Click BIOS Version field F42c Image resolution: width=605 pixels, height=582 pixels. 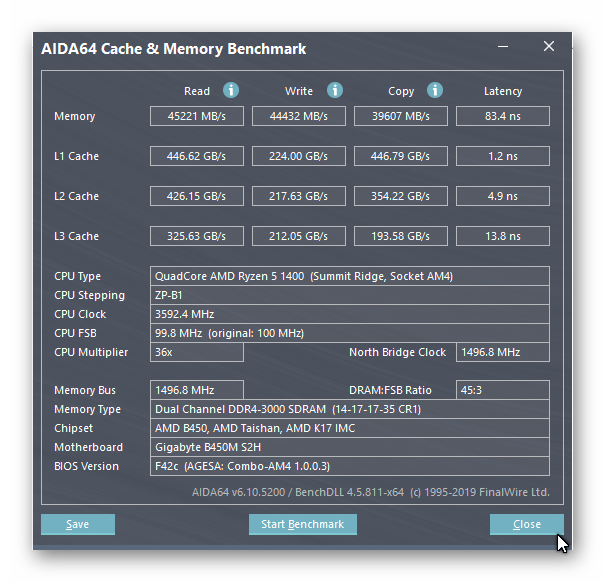[350, 466]
